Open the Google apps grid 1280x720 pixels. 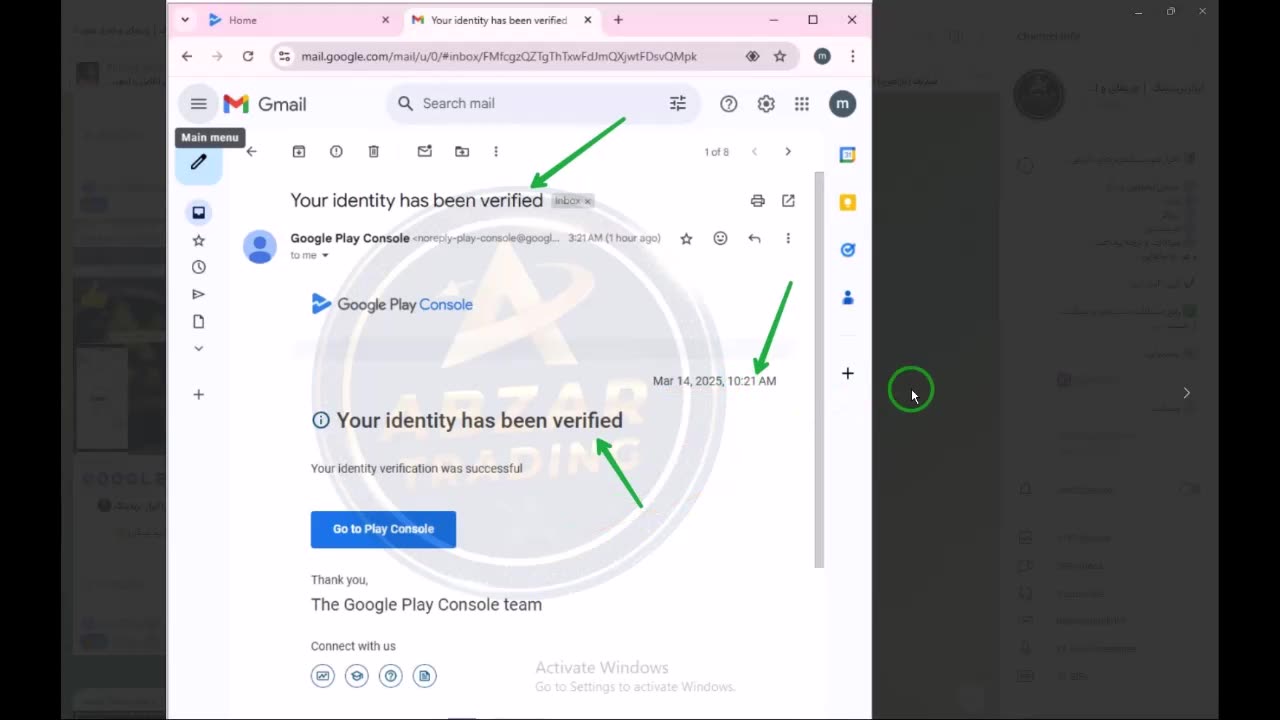click(x=802, y=103)
